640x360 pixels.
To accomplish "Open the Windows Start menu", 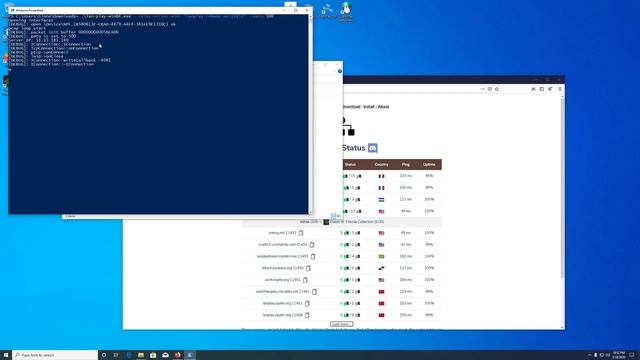I will coord(6,355).
